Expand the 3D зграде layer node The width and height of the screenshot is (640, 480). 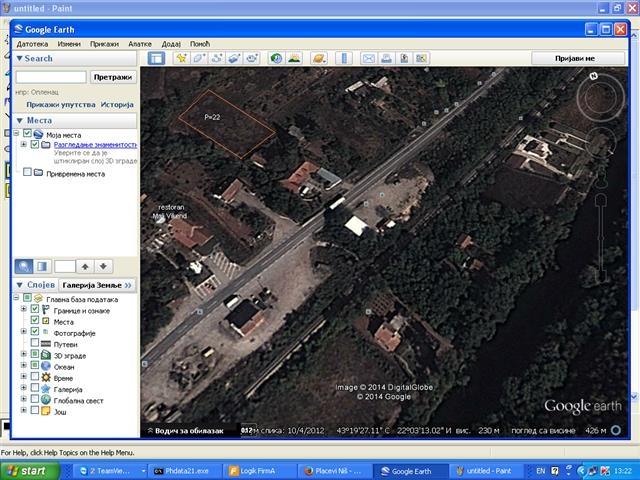(24, 354)
